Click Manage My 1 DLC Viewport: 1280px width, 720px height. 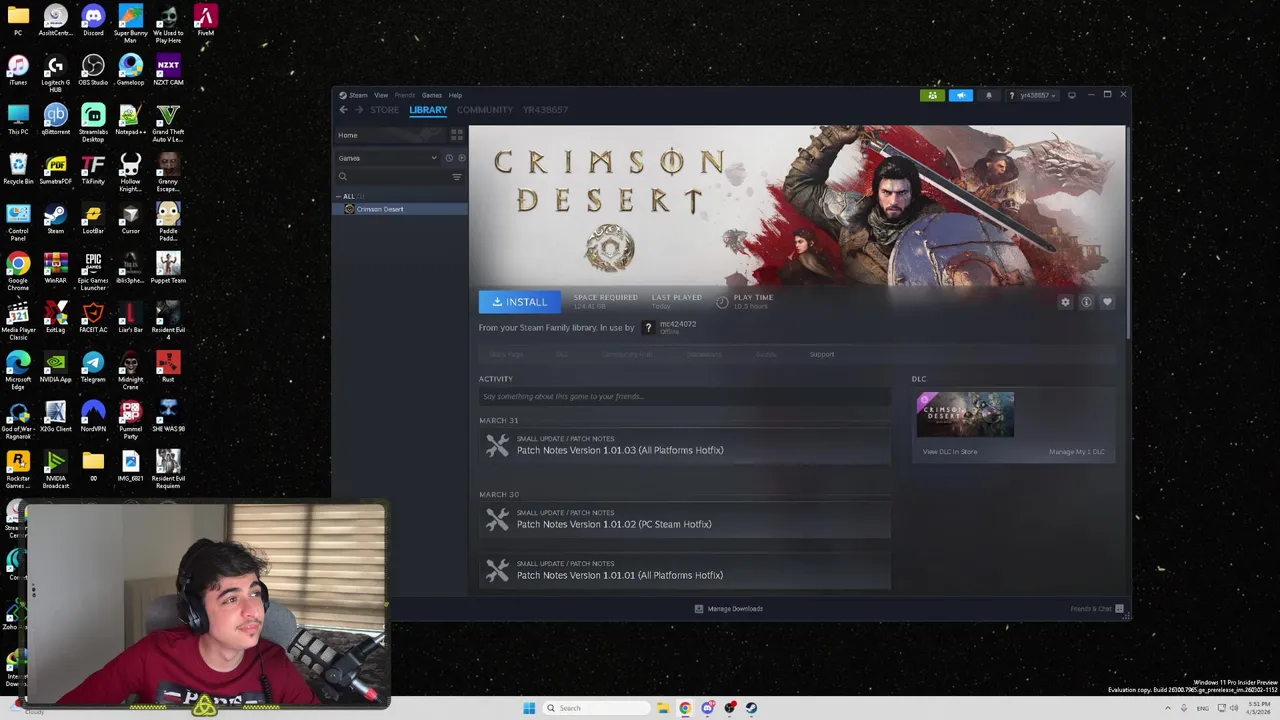1077,452
